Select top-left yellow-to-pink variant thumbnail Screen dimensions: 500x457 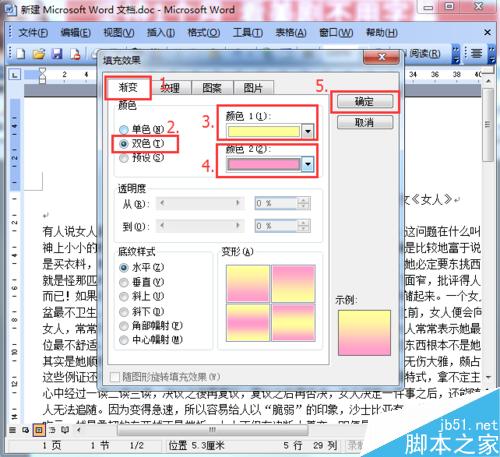click(248, 283)
